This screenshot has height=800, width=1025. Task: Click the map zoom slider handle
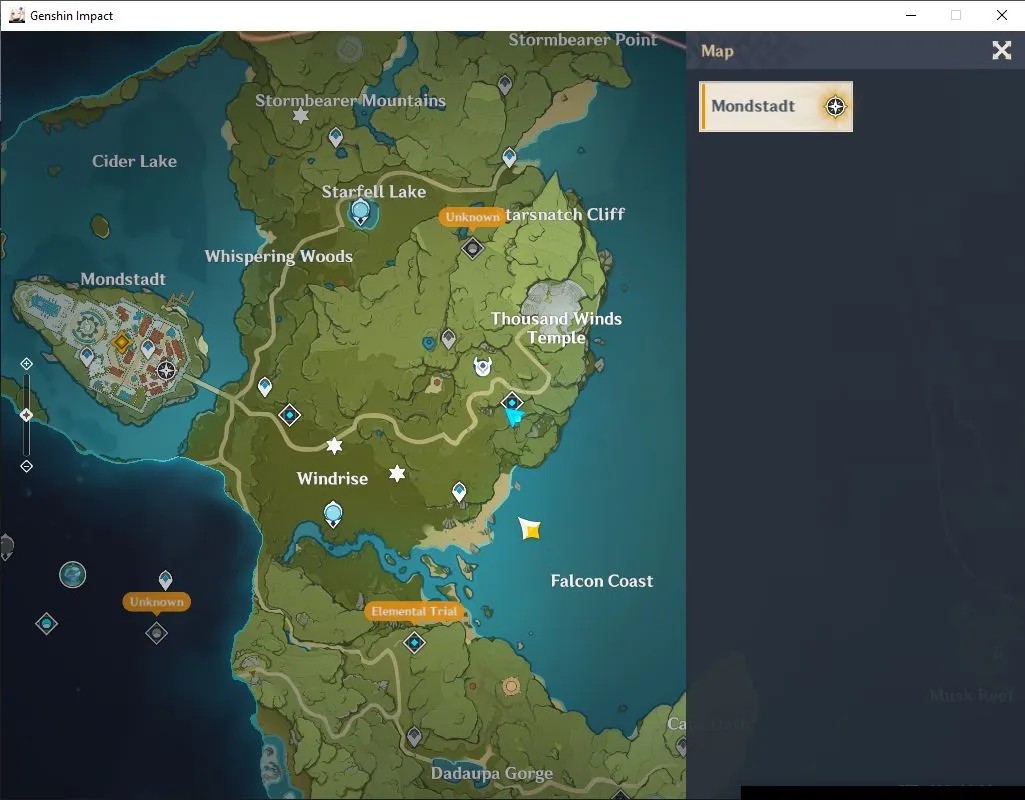tap(26, 415)
